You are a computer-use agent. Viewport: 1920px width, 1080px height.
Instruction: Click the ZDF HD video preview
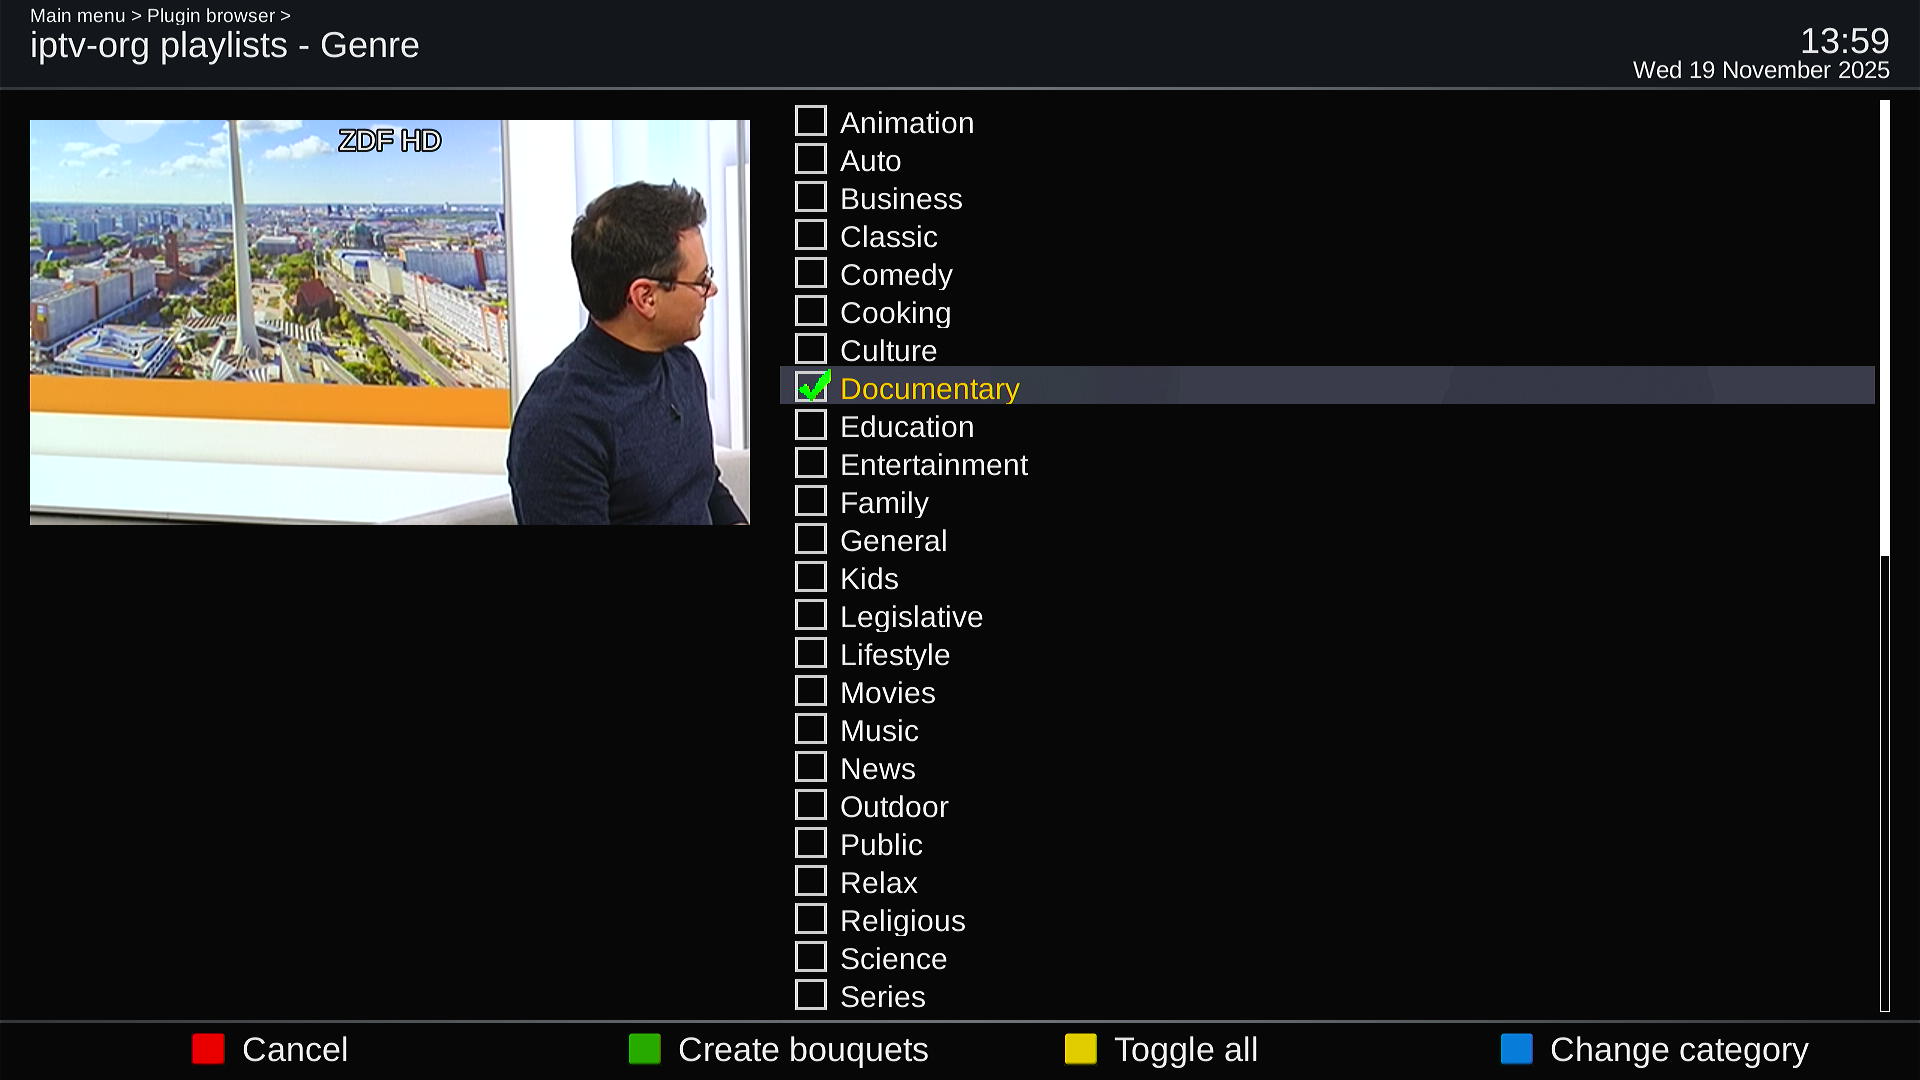[390, 322]
